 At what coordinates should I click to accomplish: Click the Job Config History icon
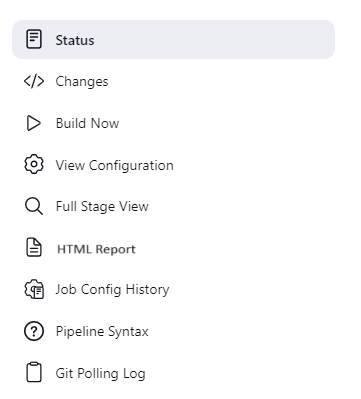coord(34,289)
